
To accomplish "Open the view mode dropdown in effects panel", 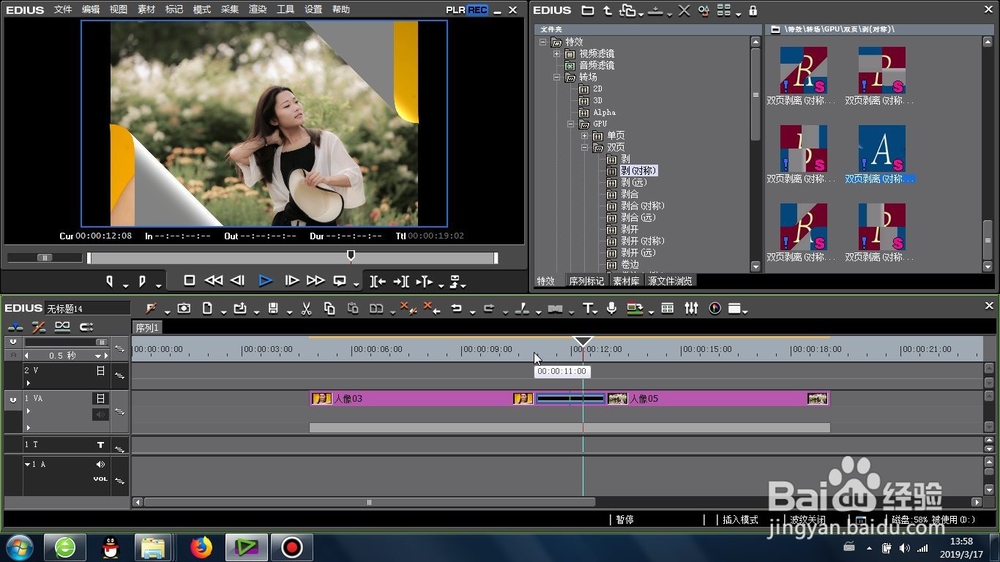I will point(739,14).
